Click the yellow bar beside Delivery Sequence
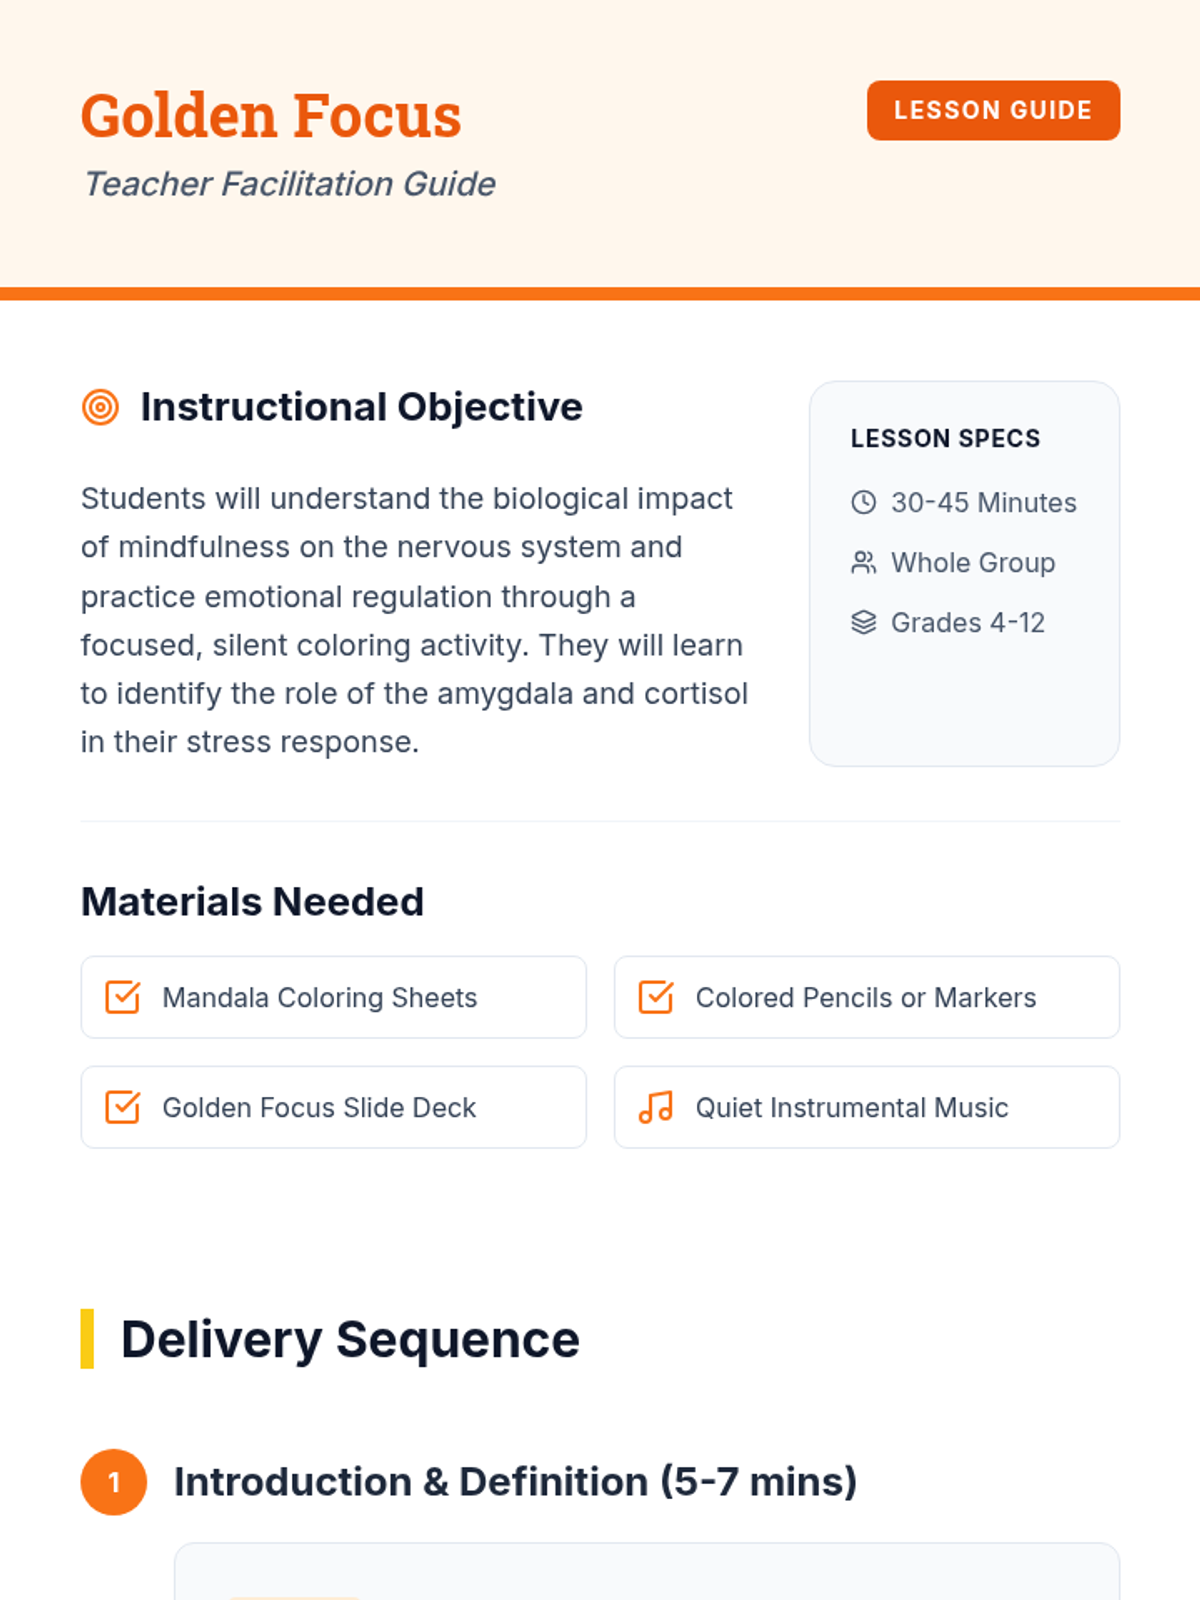This screenshot has width=1200, height=1600. (x=87, y=1339)
